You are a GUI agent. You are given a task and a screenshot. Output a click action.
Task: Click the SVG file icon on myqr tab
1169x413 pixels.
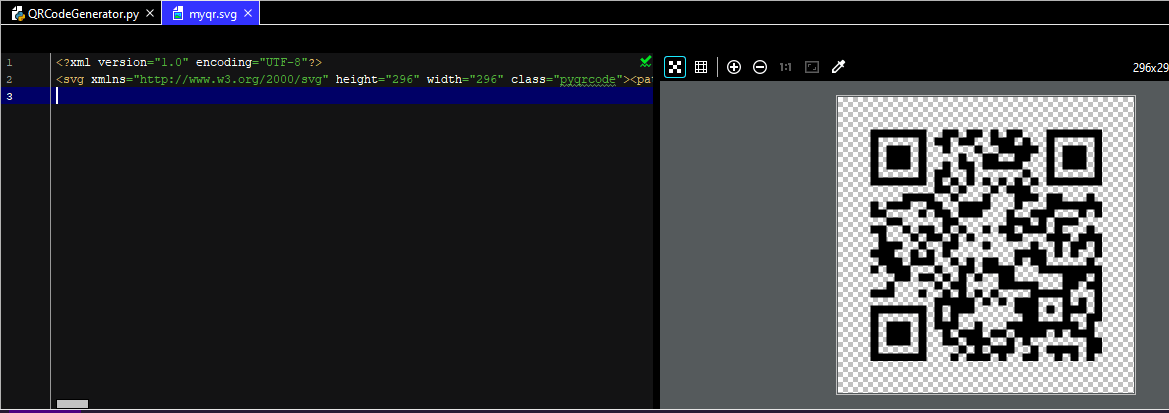(x=177, y=13)
